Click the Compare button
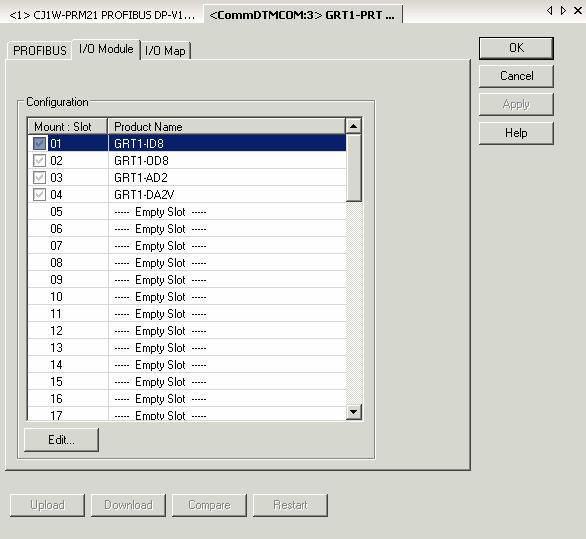586x539 pixels. tap(209, 505)
